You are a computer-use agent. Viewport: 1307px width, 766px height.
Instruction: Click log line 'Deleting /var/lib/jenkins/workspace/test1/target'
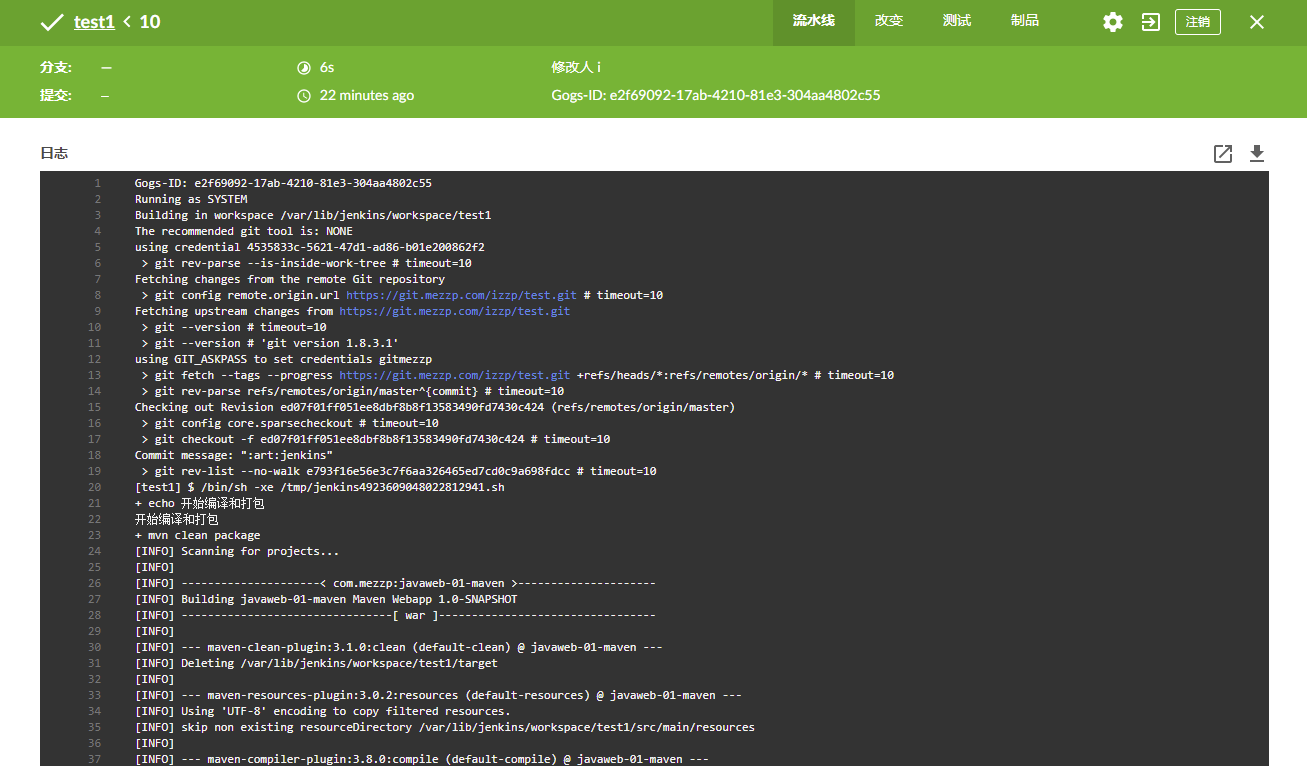tap(316, 663)
